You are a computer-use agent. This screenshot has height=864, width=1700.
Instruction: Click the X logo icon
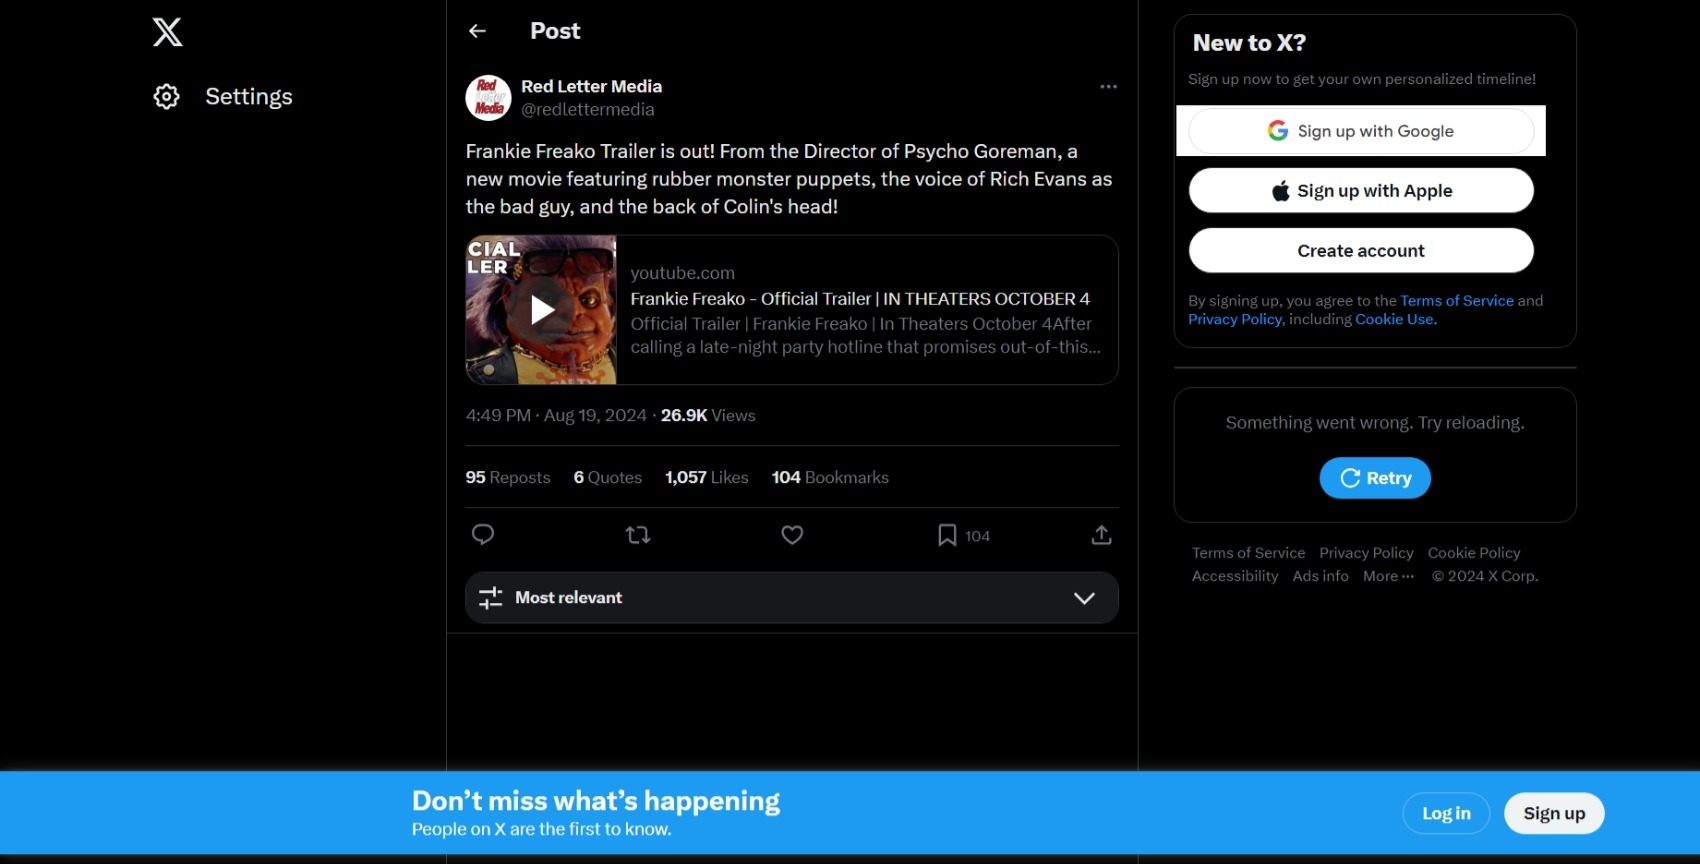(167, 32)
